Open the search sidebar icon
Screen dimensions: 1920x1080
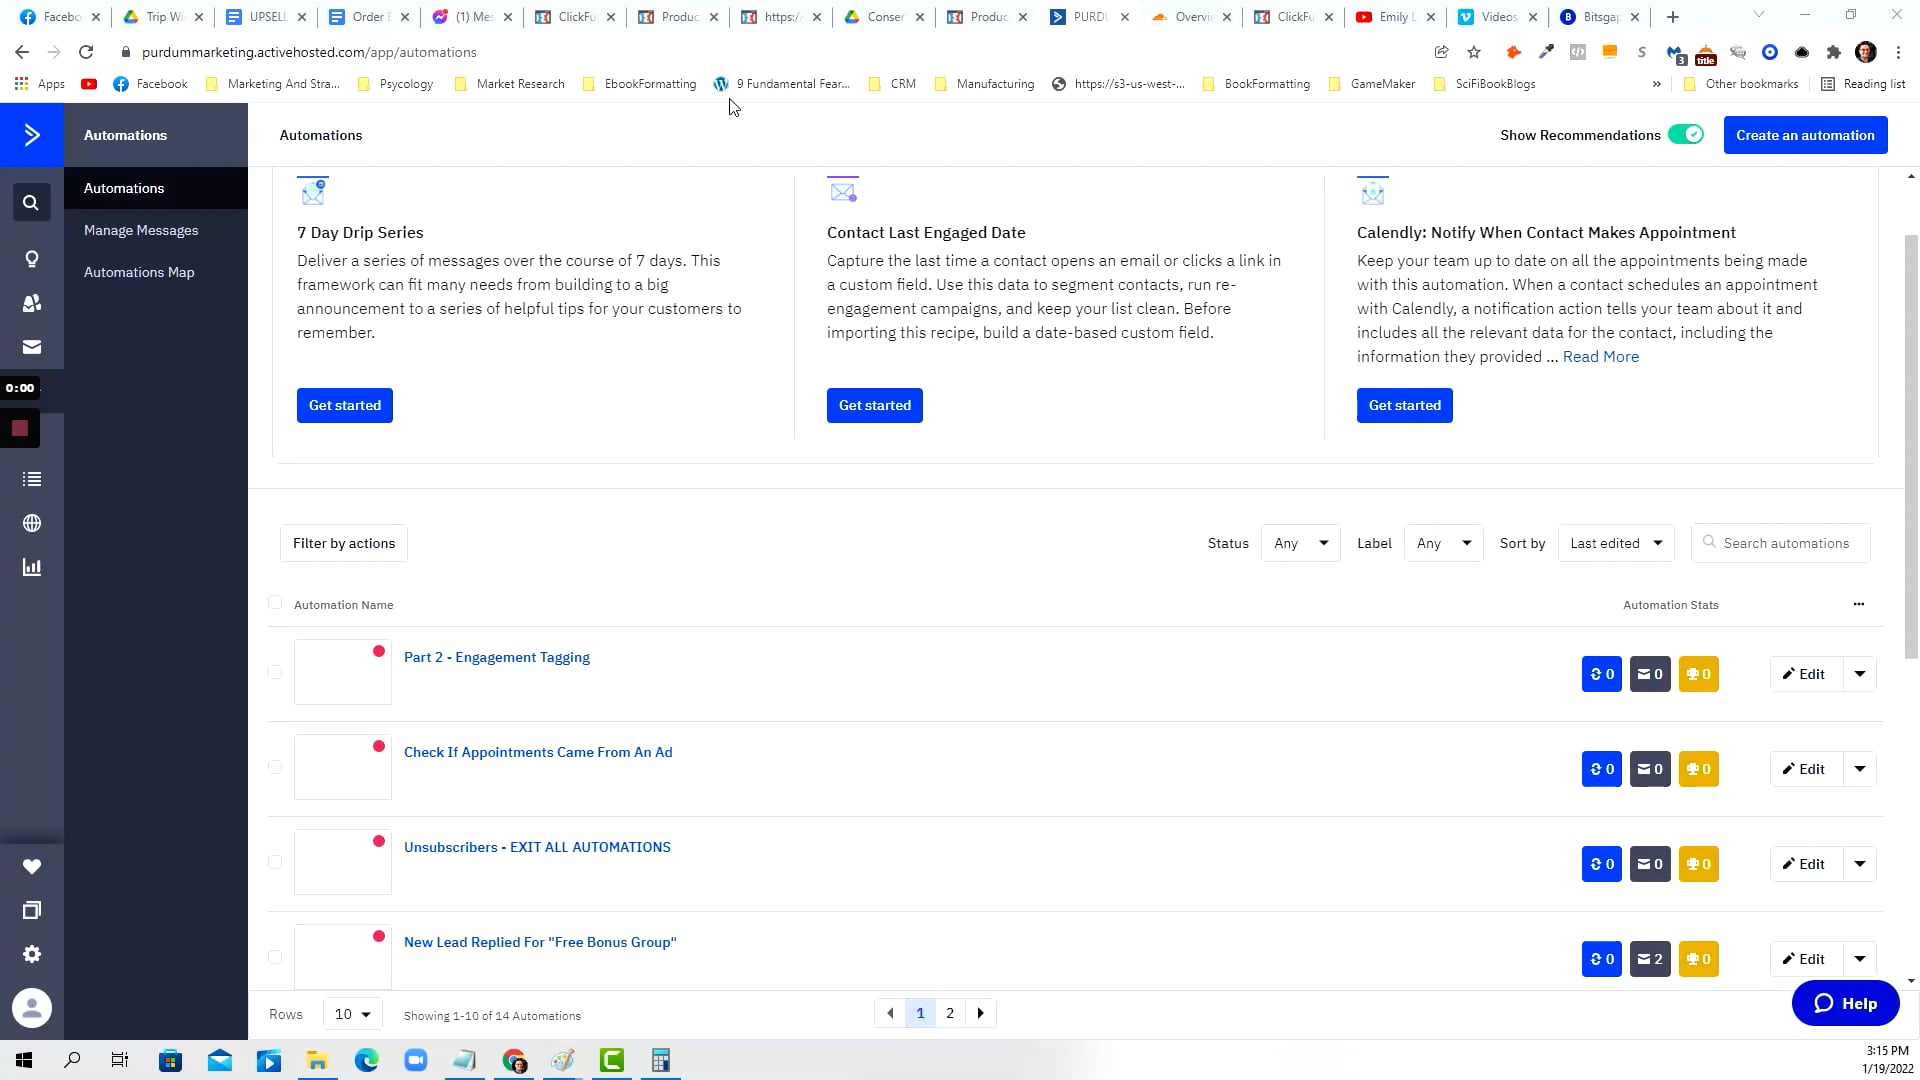pyautogui.click(x=31, y=202)
